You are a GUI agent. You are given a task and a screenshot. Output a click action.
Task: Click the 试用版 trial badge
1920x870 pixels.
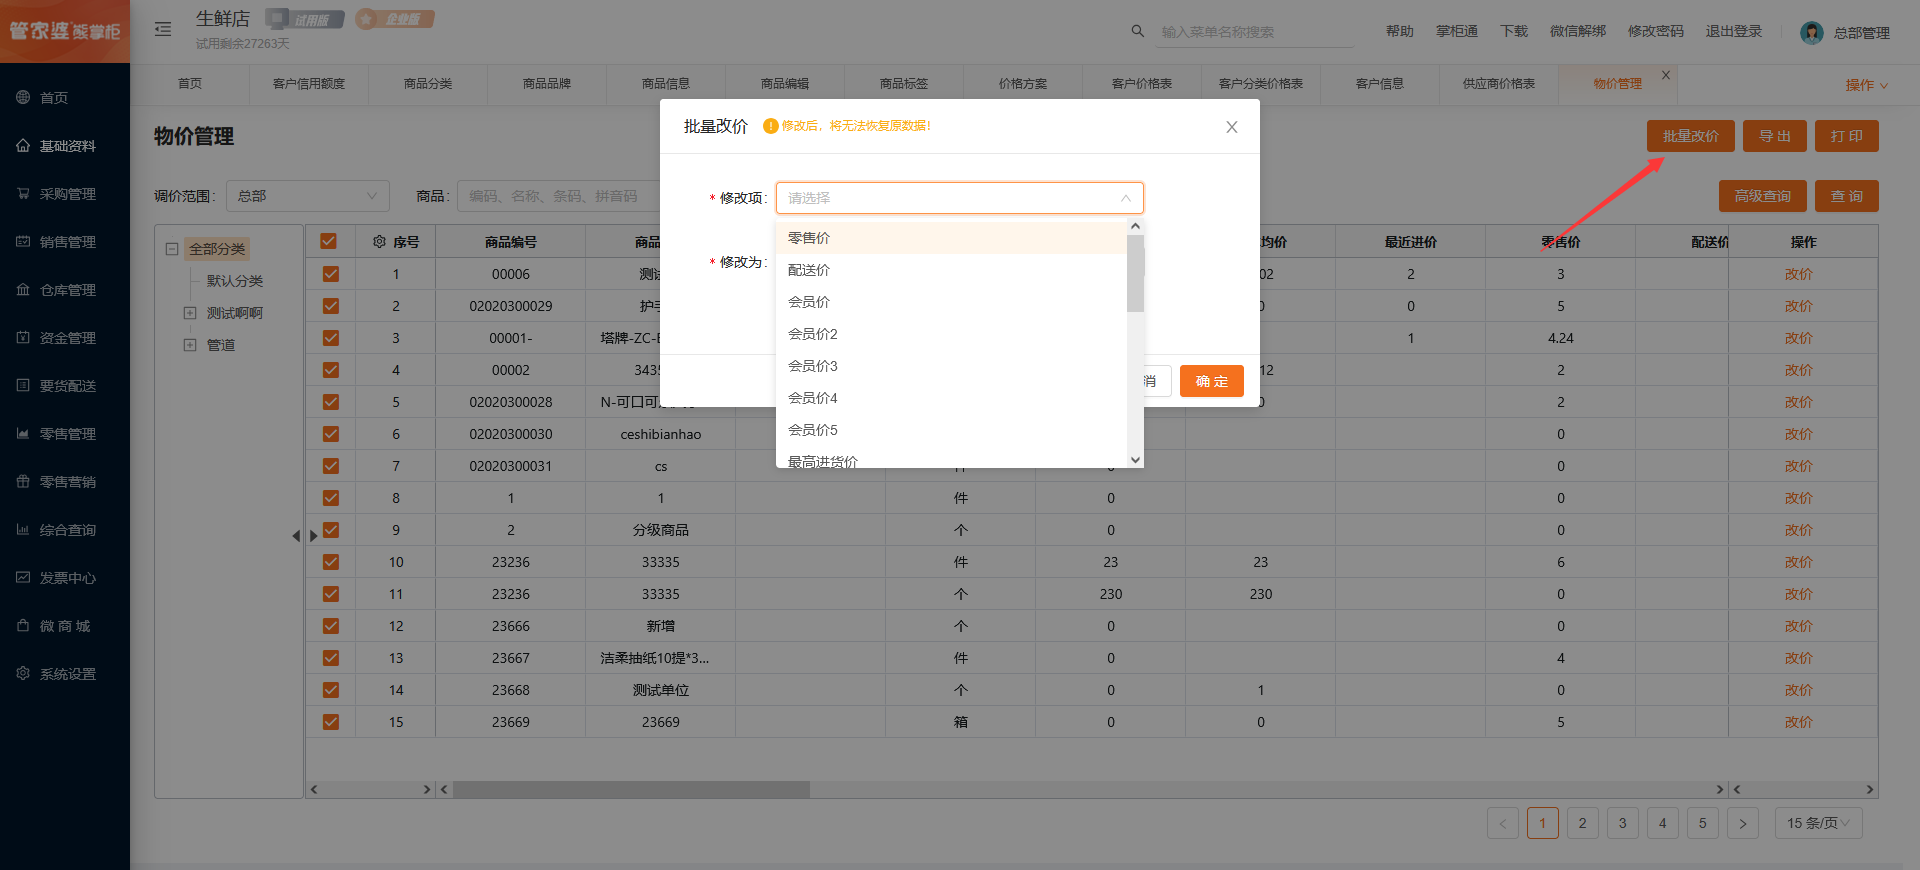click(x=305, y=19)
